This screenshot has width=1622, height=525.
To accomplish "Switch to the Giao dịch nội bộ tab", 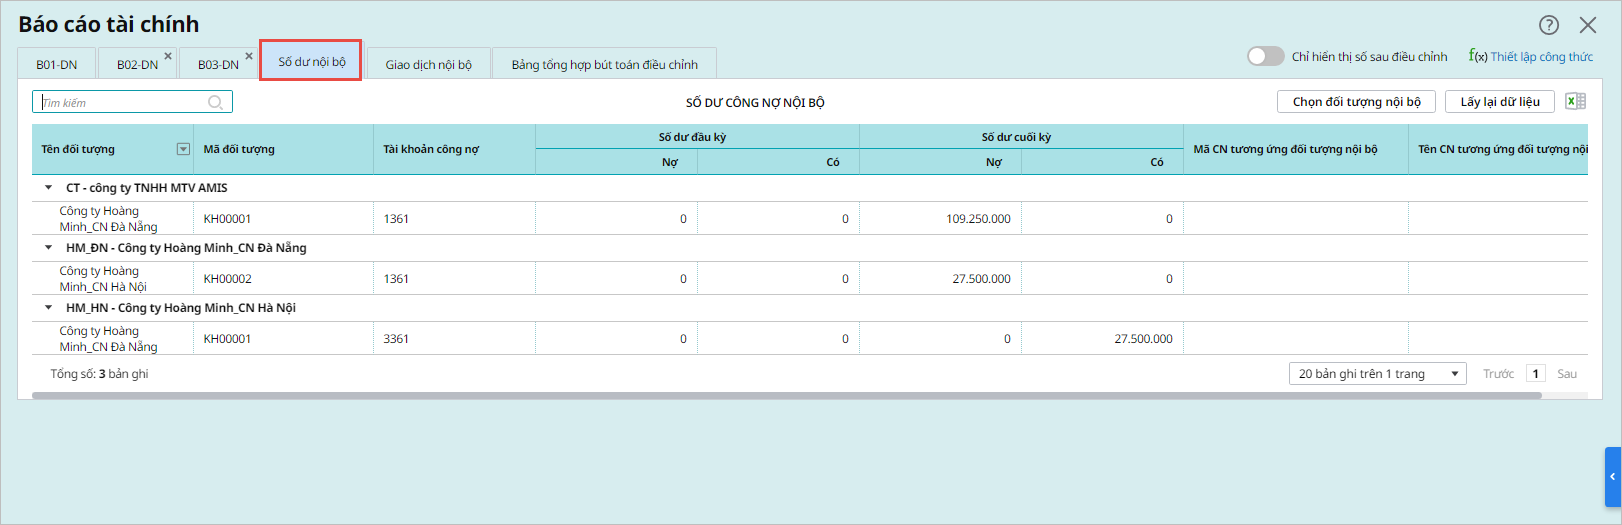I will pos(428,64).
